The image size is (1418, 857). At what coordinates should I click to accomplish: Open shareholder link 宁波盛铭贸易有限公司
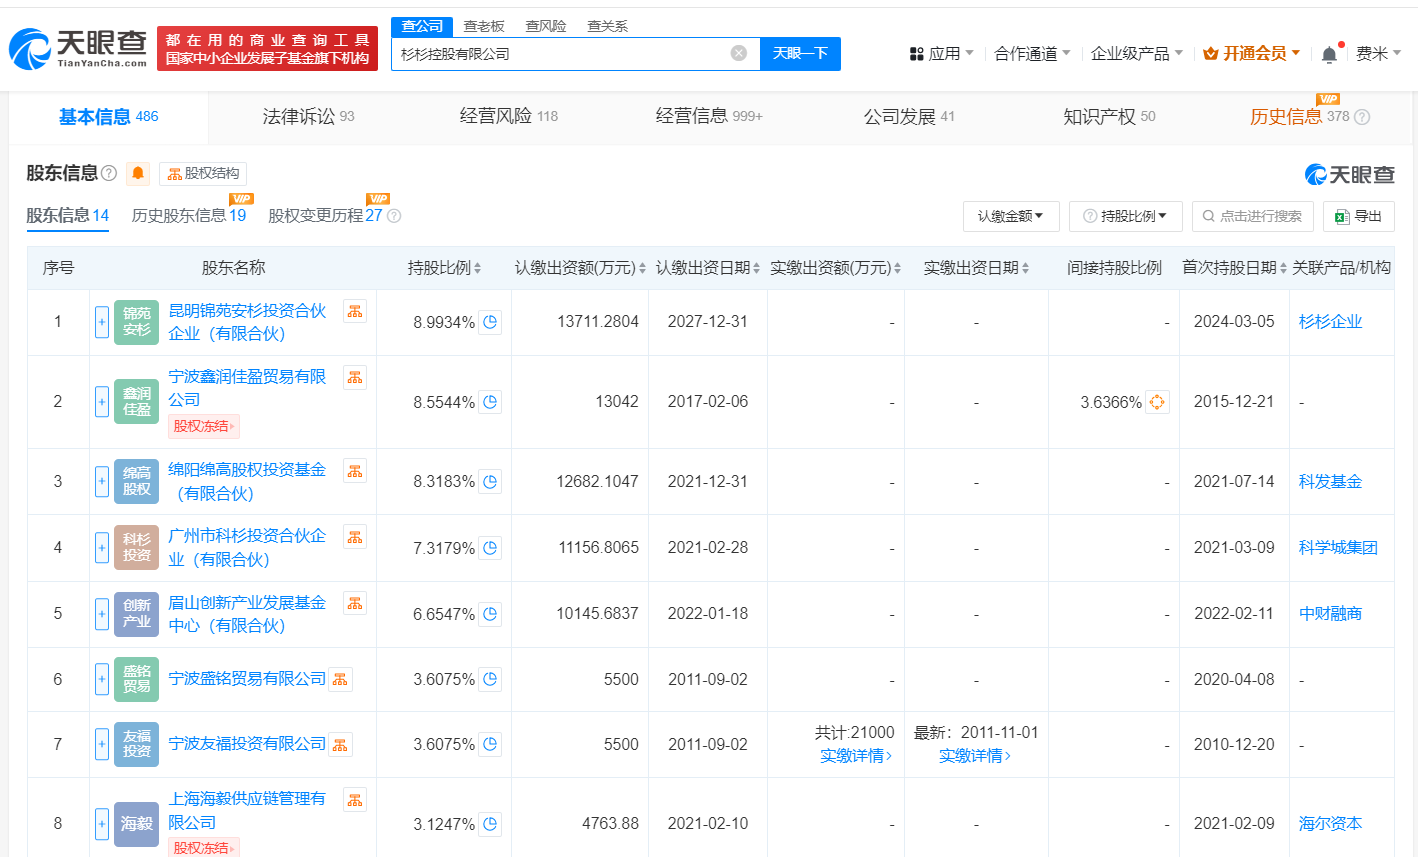tap(247, 679)
